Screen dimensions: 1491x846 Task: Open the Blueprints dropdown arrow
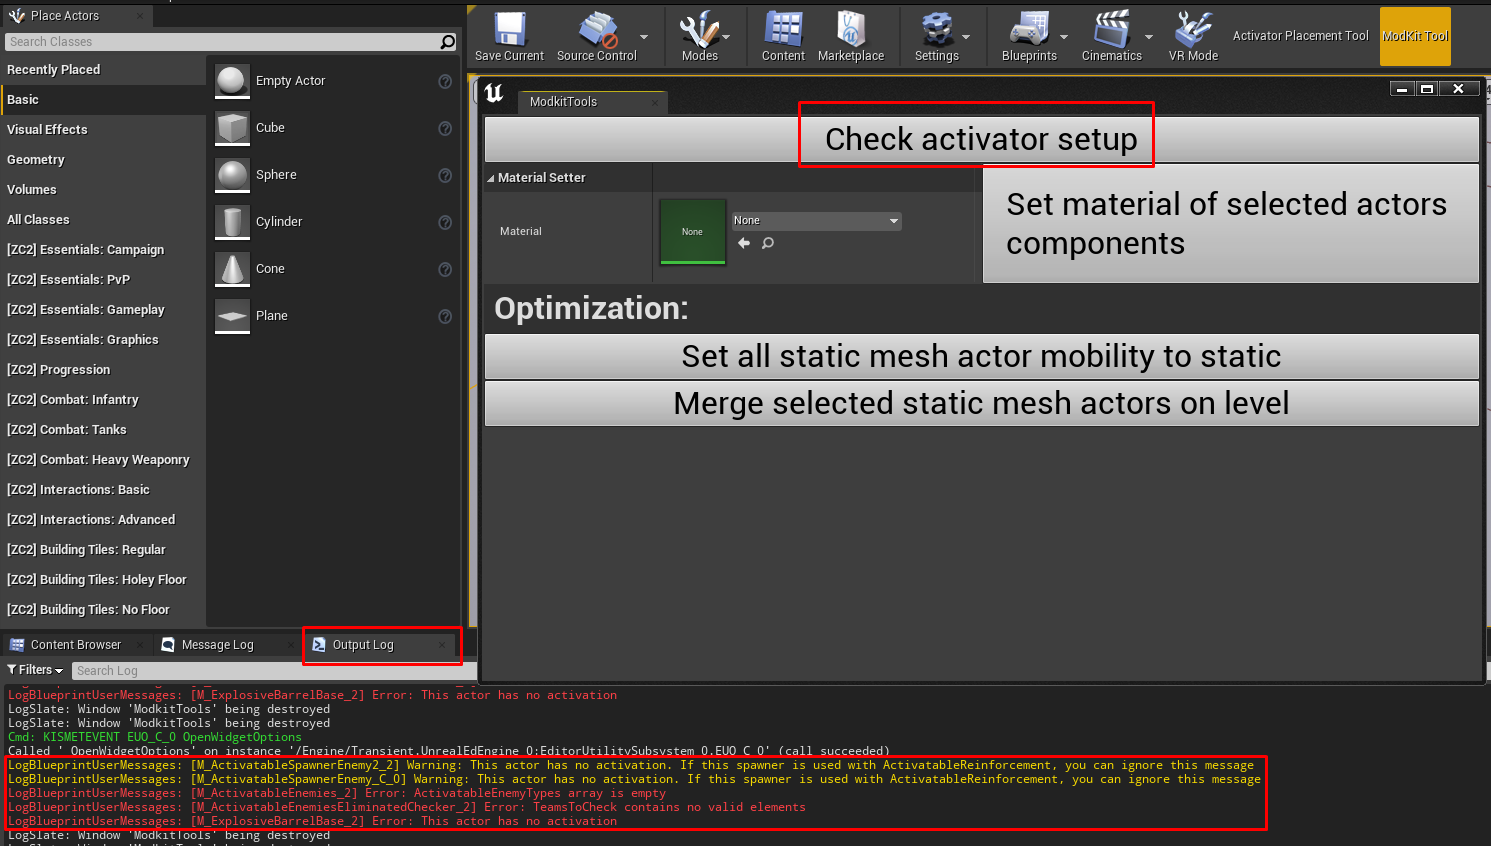pos(1064,37)
